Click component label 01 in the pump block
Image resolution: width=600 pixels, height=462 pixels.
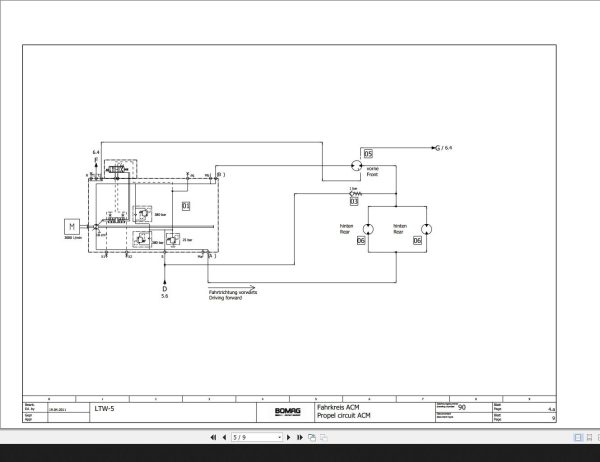click(x=186, y=206)
